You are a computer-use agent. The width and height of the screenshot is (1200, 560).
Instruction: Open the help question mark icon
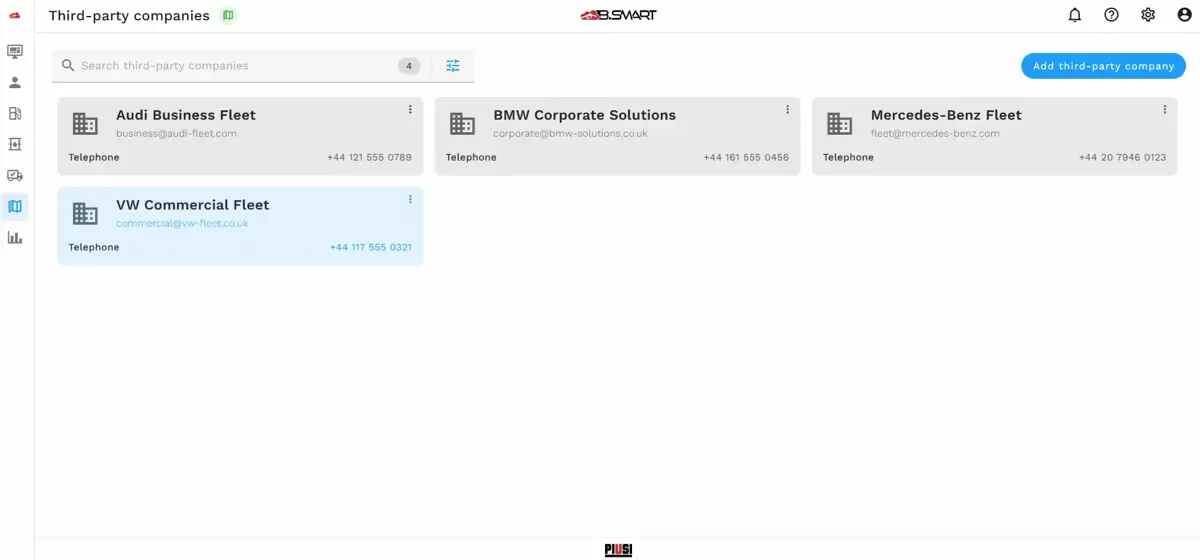pos(1111,15)
